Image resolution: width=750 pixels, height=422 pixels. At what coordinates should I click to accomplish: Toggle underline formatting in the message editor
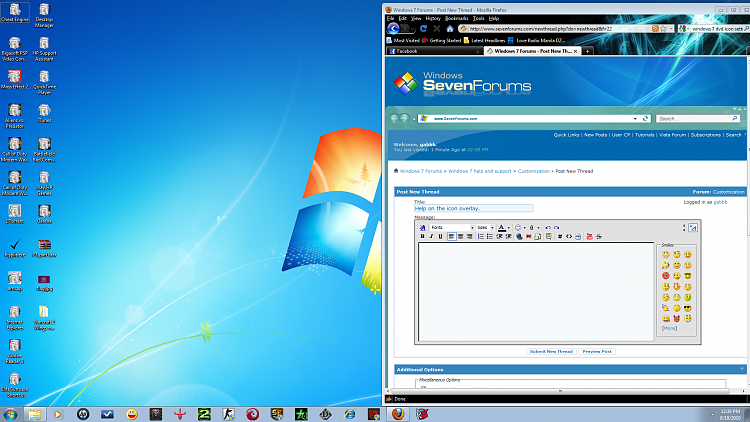(x=441, y=236)
